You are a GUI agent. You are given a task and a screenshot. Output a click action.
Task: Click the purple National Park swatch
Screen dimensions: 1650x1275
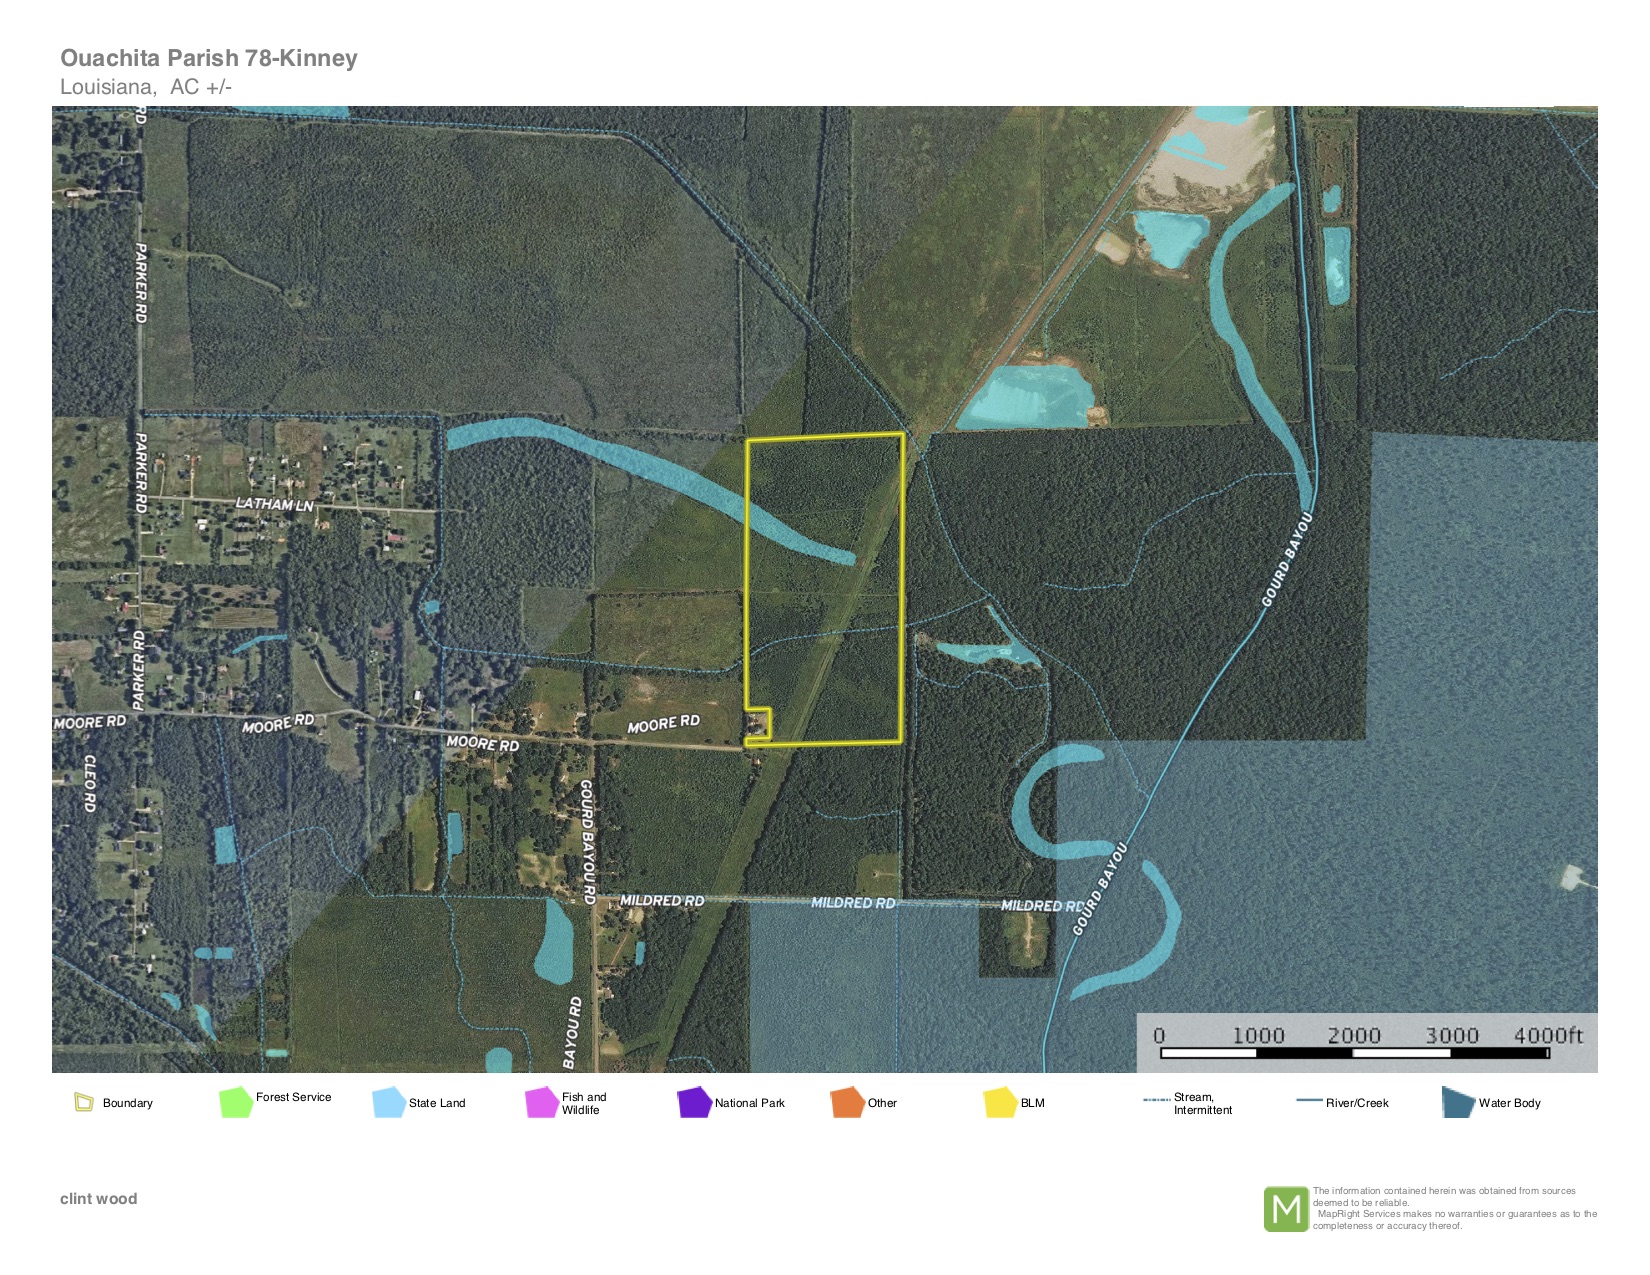point(694,1102)
